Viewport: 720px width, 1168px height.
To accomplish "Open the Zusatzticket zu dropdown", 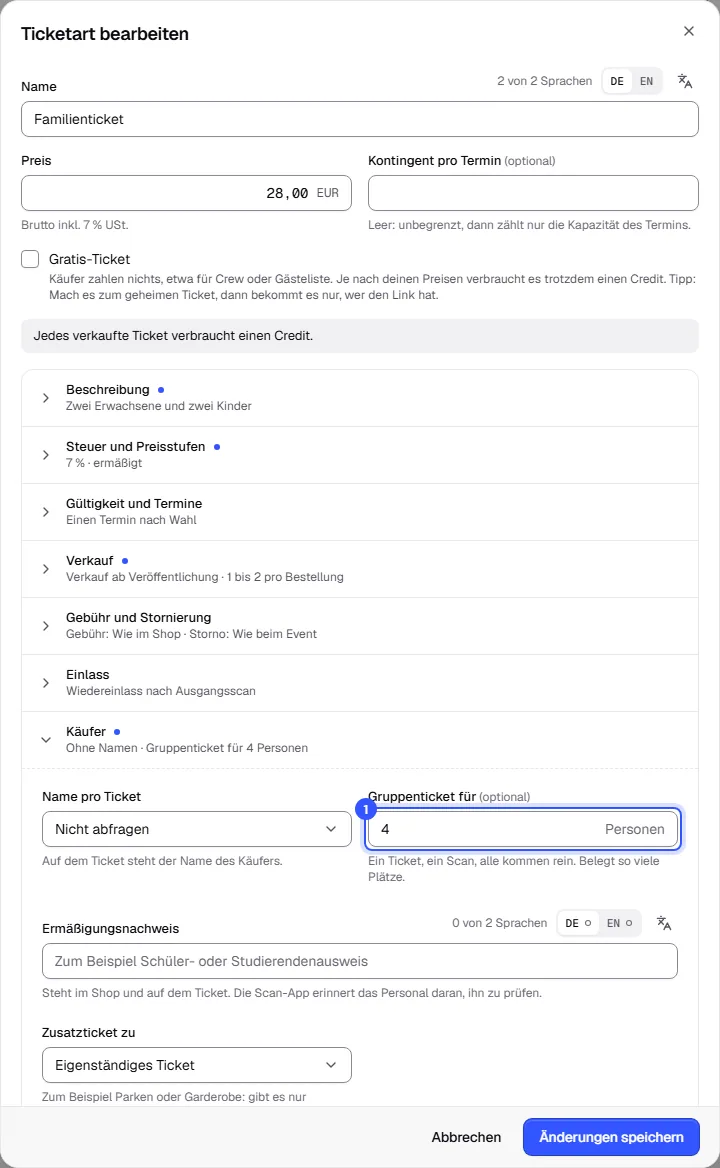I will 197,1065.
